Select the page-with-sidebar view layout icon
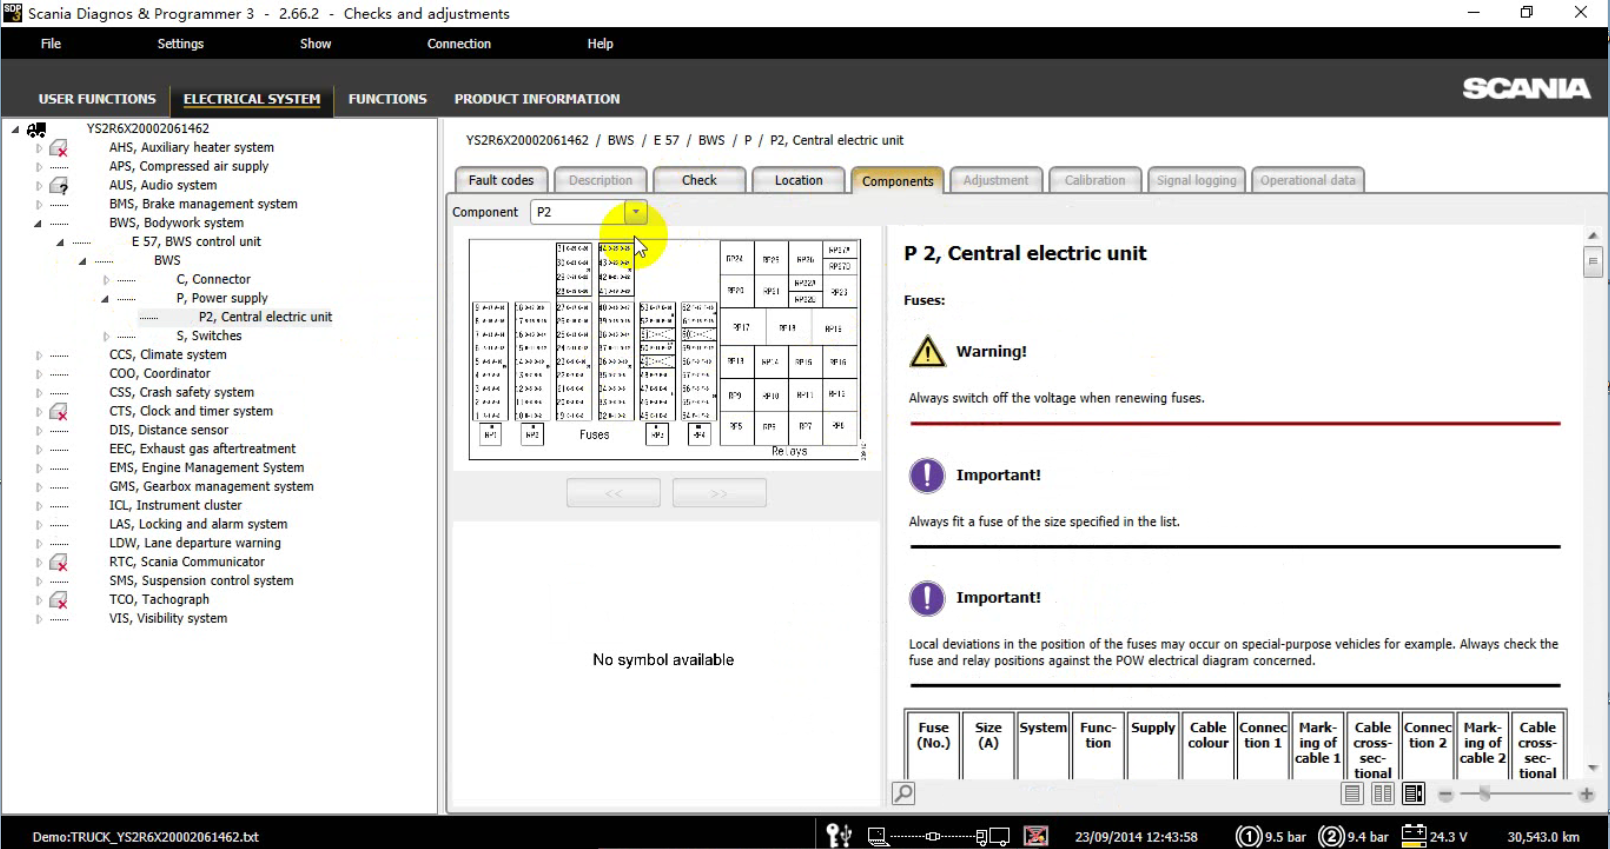1610x849 pixels. 1414,794
